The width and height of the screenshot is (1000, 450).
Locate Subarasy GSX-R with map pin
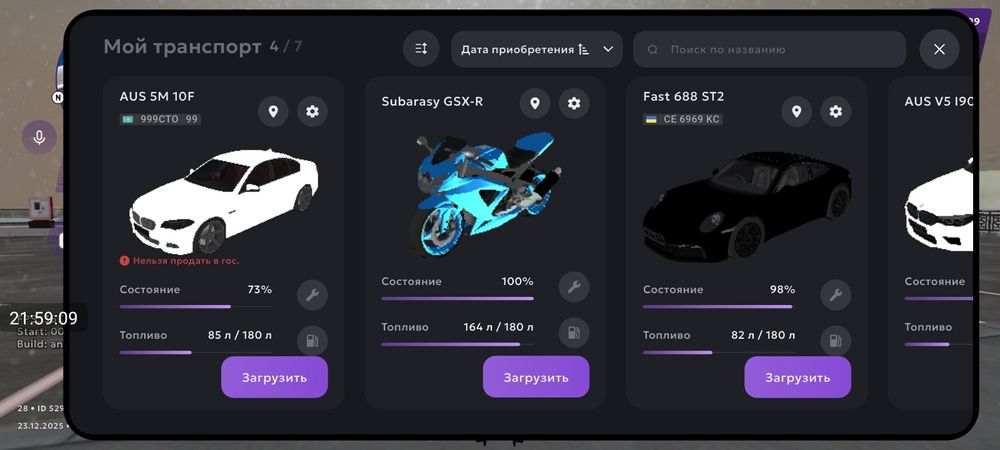click(535, 103)
